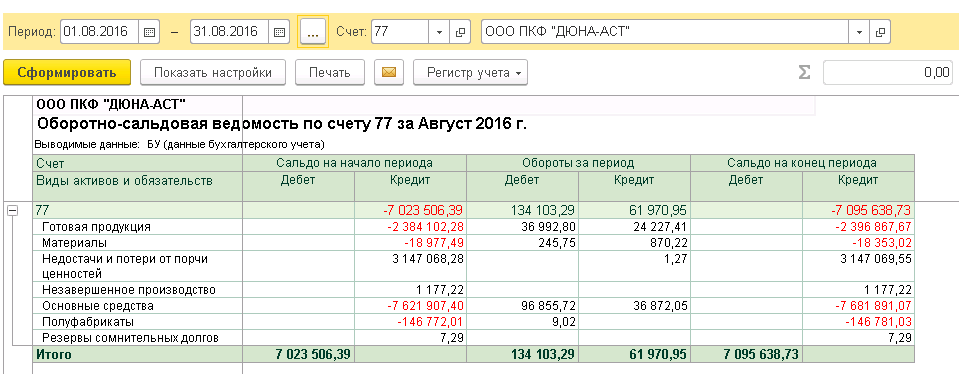Image resolution: width=959 pixels, height=374 pixels.
Task: Open calendar for start date 01.08.2016
Action: point(149,32)
